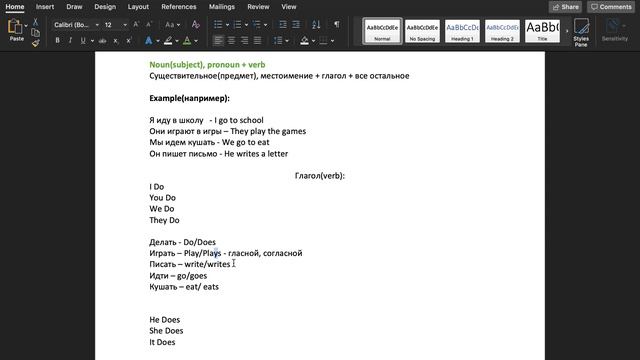Apply the Normal style
The height and width of the screenshot is (360, 640).
(x=382, y=31)
